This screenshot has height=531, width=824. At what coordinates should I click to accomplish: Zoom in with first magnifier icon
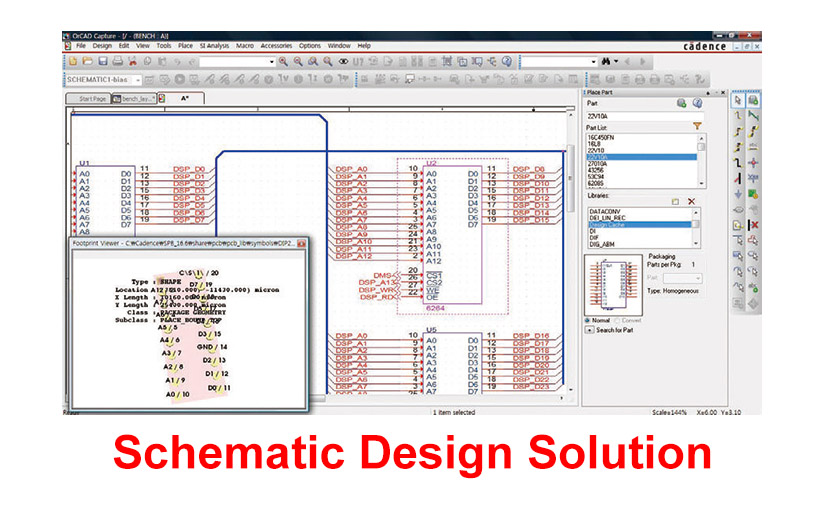click(x=283, y=62)
